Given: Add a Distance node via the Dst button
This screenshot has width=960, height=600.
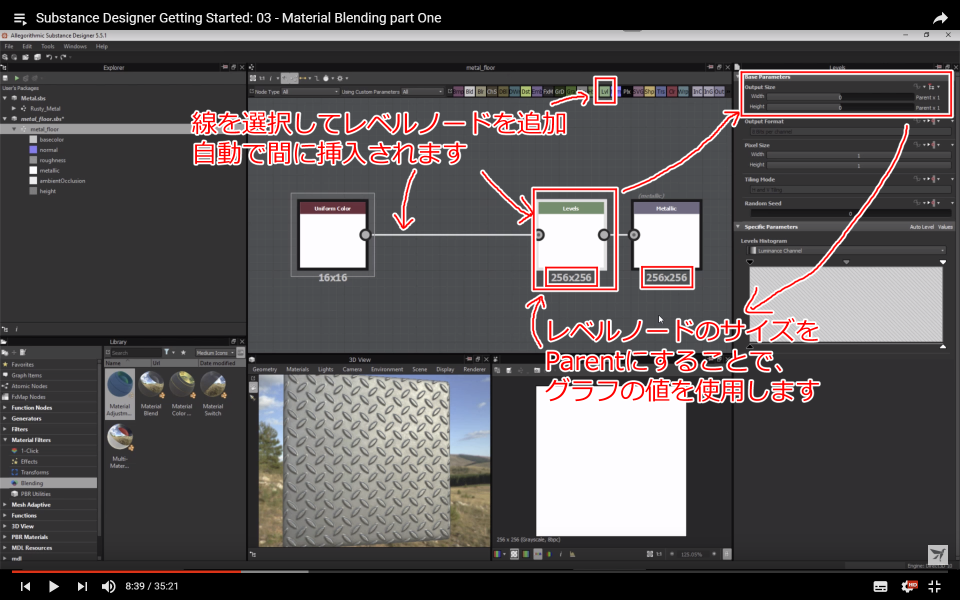Looking at the screenshot, I should [526, 91].
